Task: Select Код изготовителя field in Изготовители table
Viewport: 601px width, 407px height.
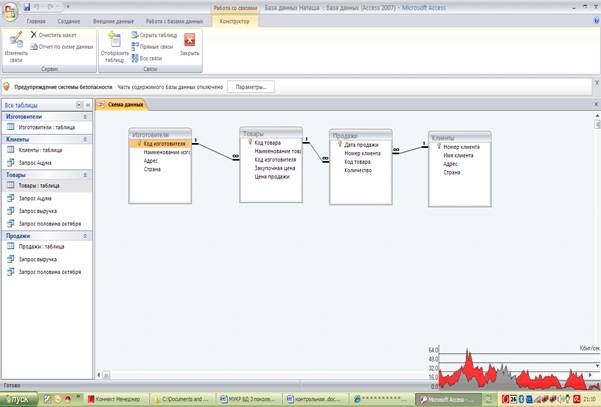Action: [x=163, y=143]
